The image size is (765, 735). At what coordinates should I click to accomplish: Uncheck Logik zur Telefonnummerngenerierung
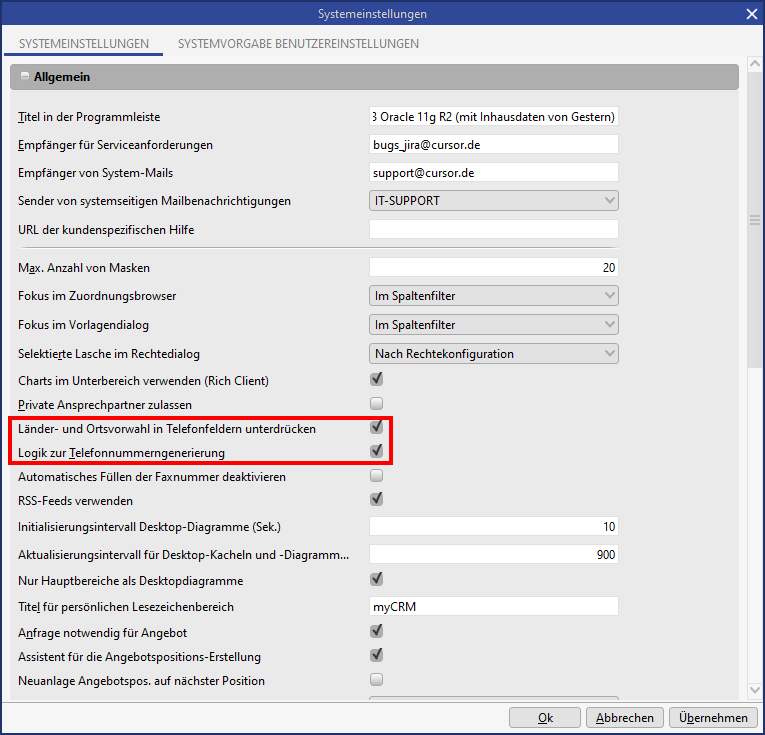377,452
